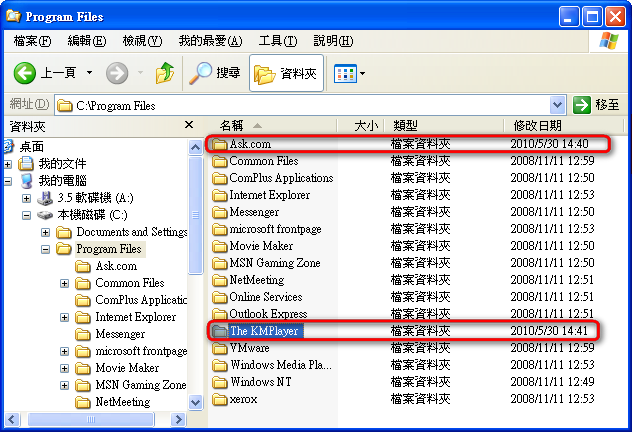Viewport: 632px width, 432px height.
Task: Sort by Size (大小) column header
Action: coord(360,126)
